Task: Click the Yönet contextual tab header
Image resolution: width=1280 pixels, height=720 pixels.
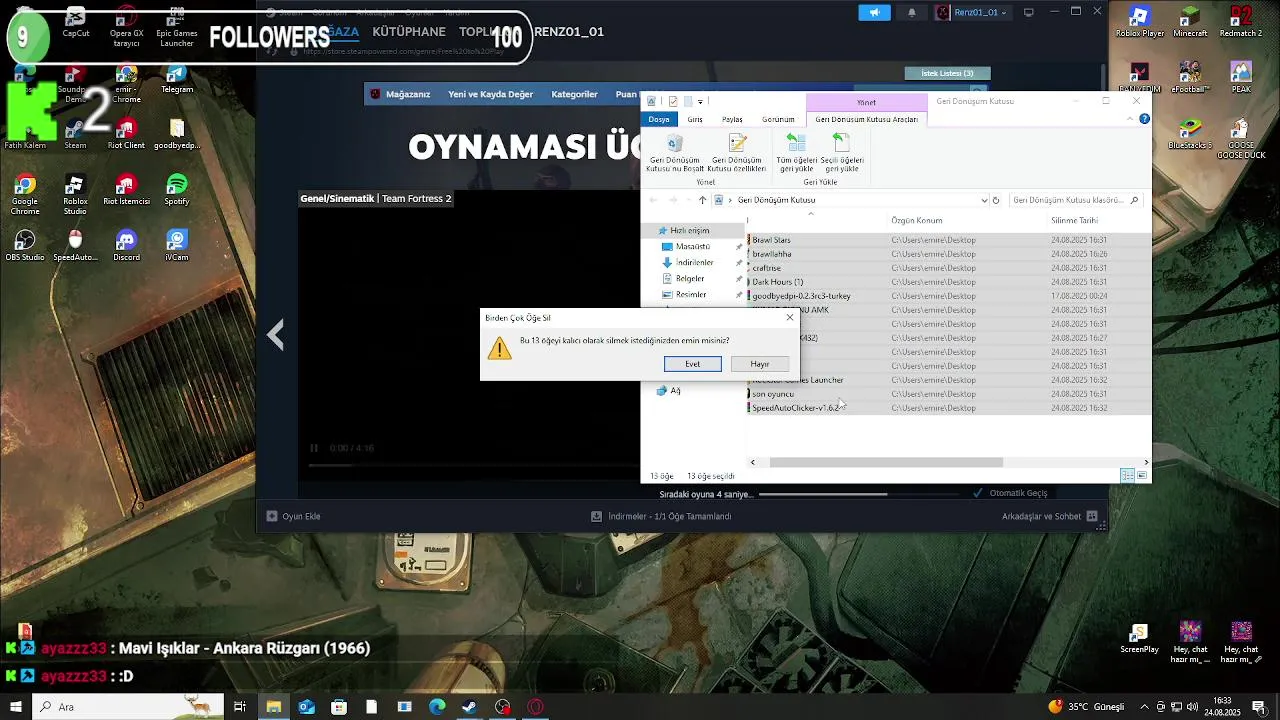Action: tap(866, 102)
